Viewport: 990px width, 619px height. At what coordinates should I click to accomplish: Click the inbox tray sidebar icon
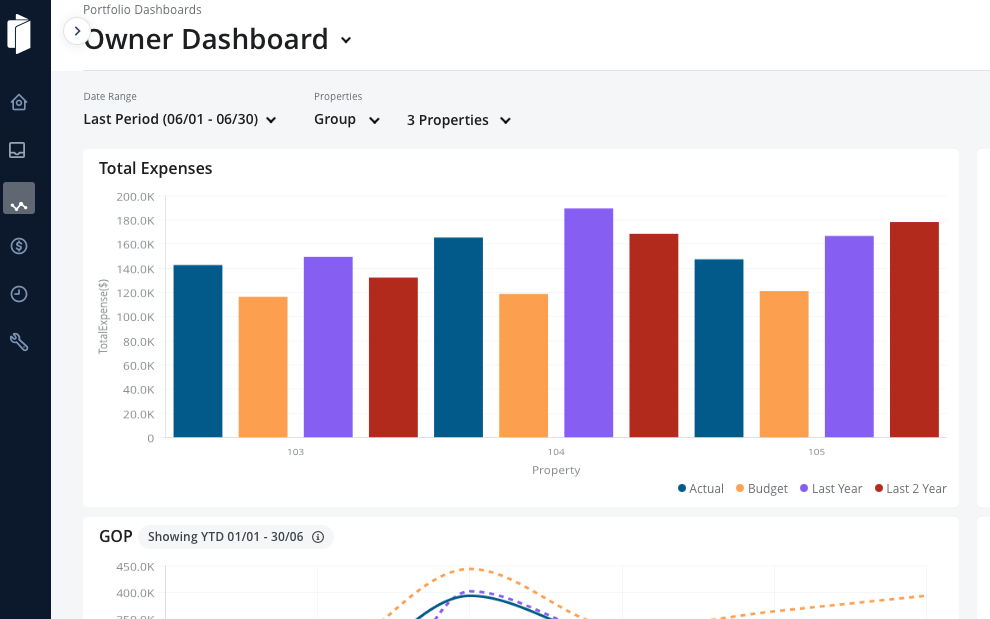[x=18, y=150]
